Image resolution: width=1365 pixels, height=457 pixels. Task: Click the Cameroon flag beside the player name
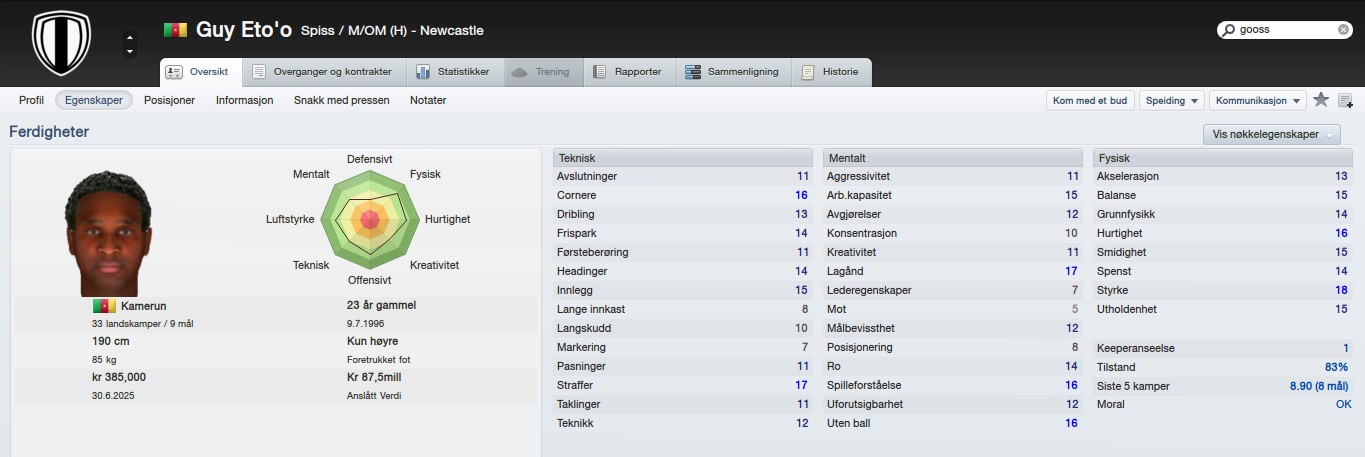click(175, 31)
